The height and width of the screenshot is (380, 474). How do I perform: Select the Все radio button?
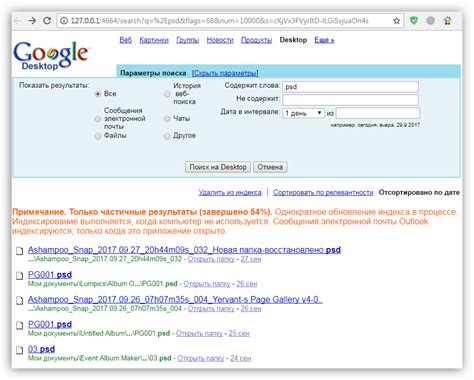98,94
